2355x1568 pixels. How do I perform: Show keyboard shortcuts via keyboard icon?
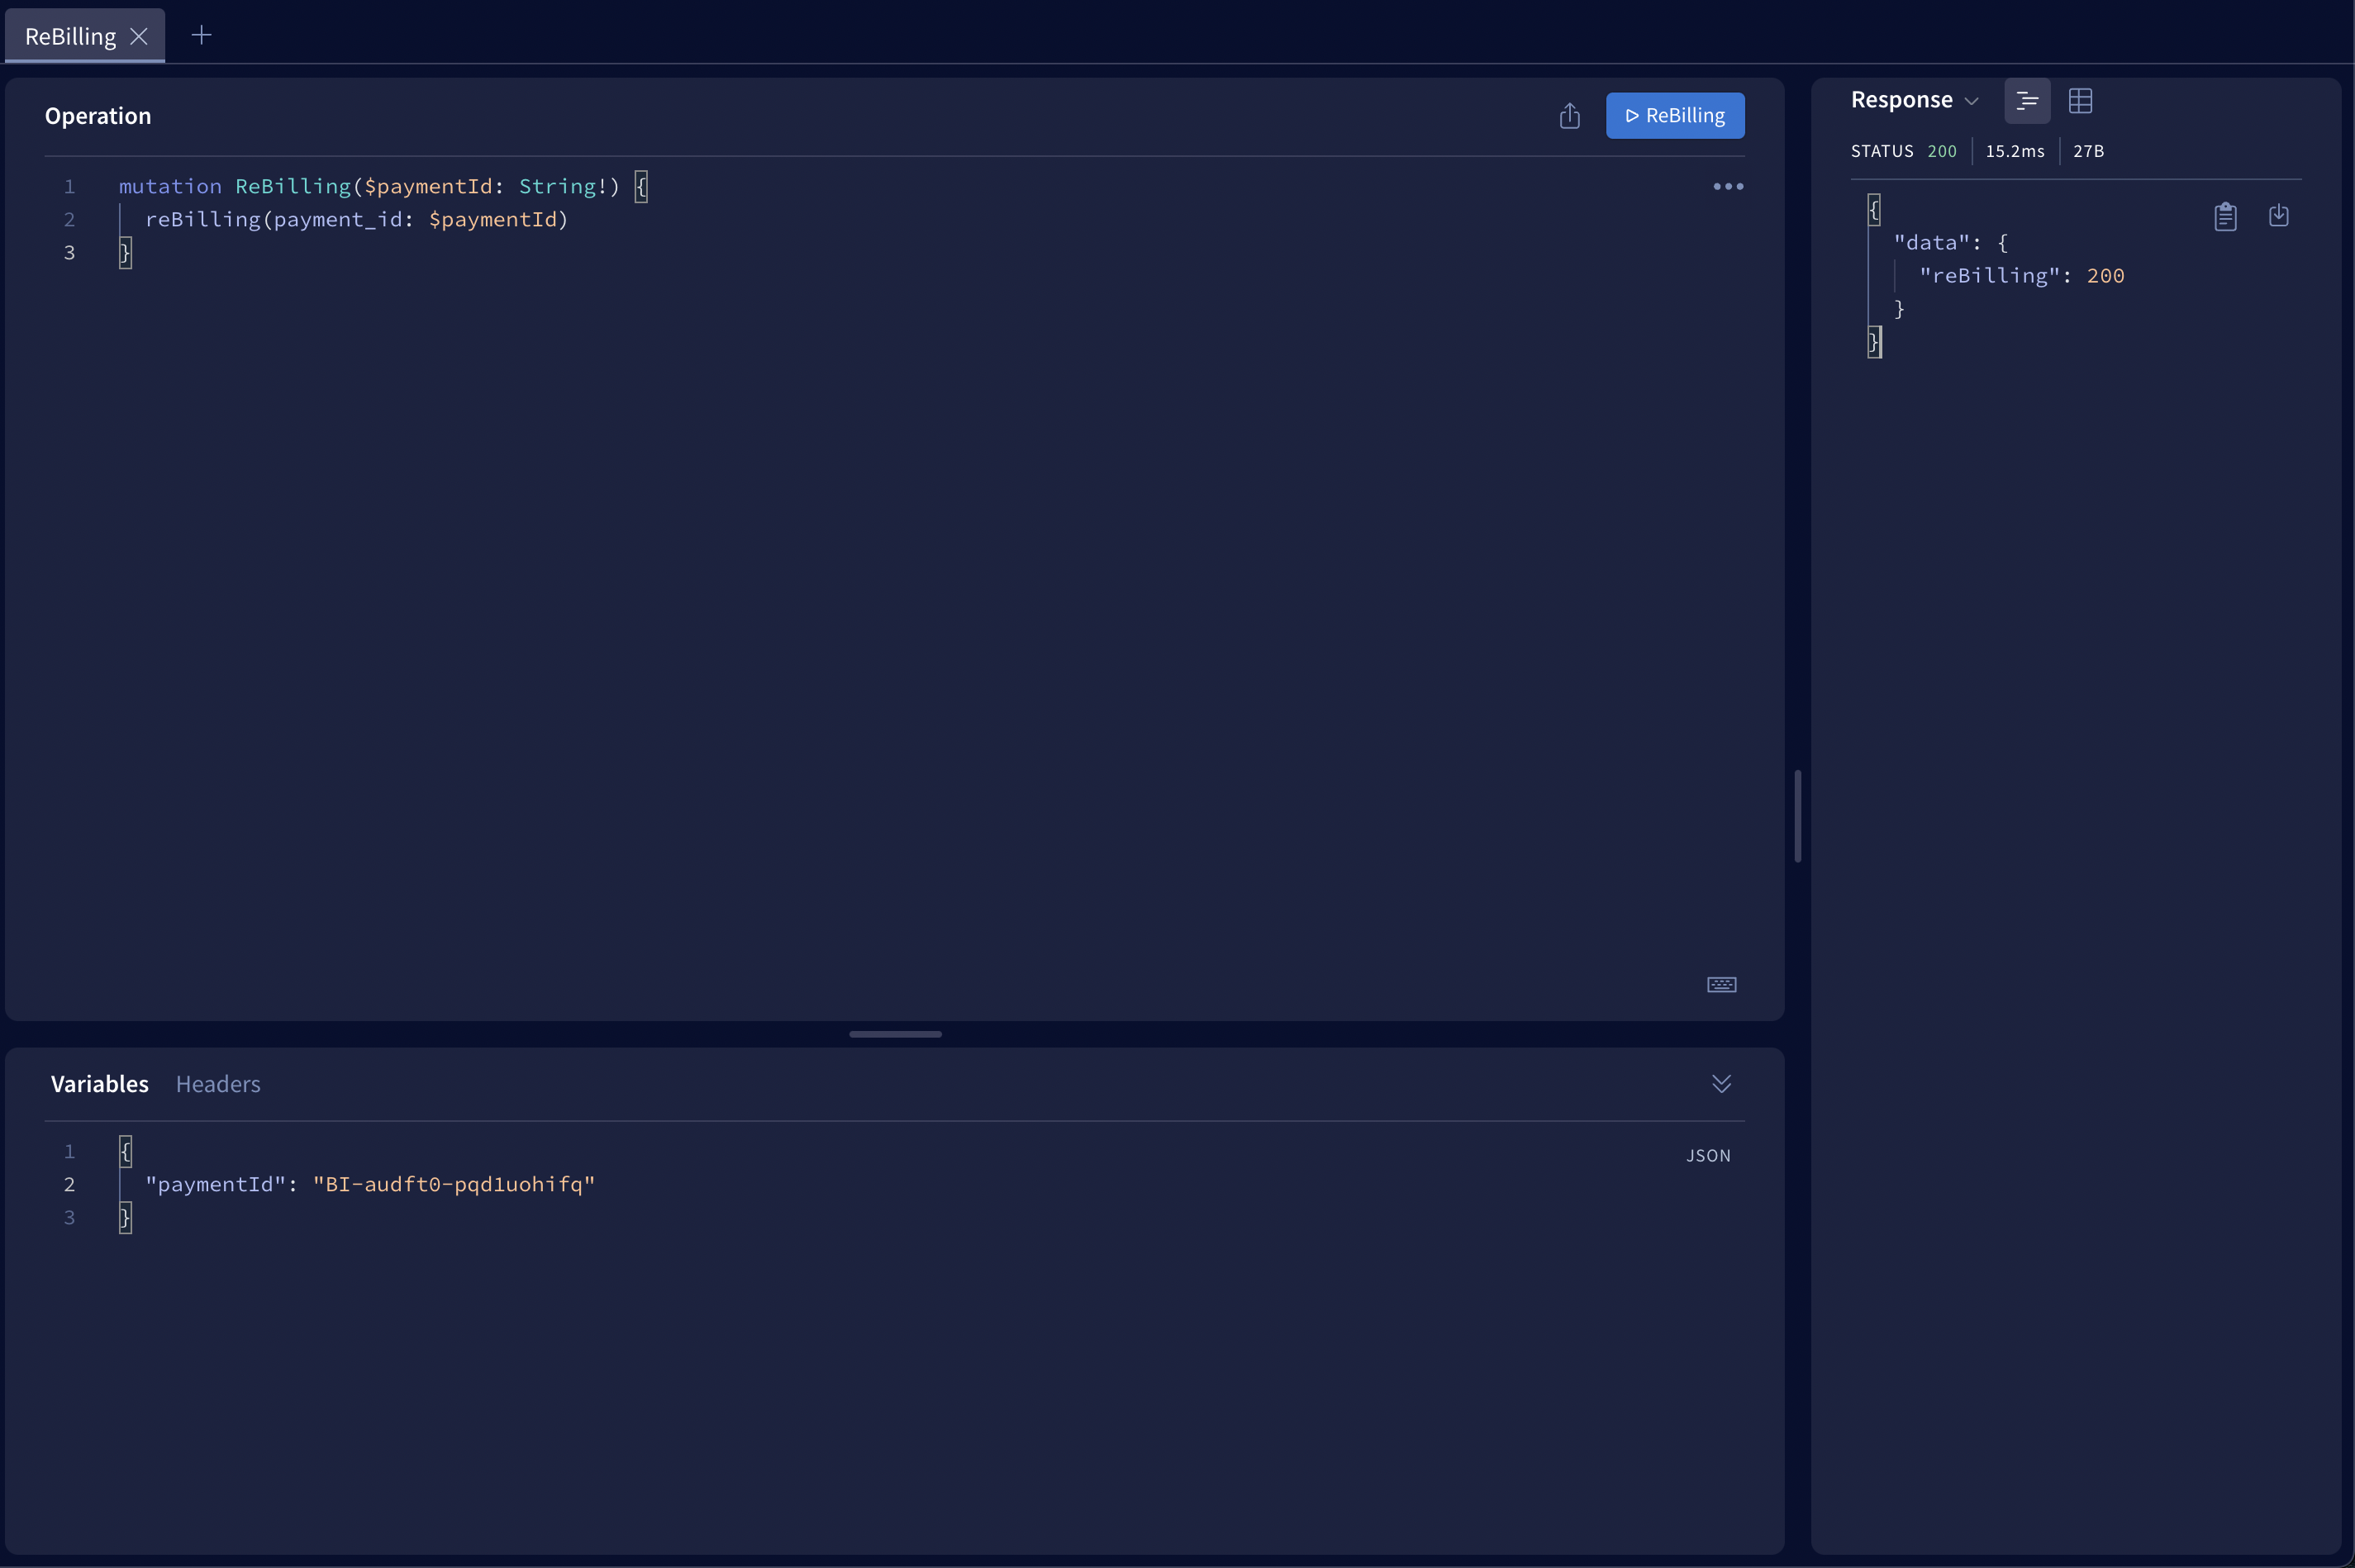[1720, 985]
